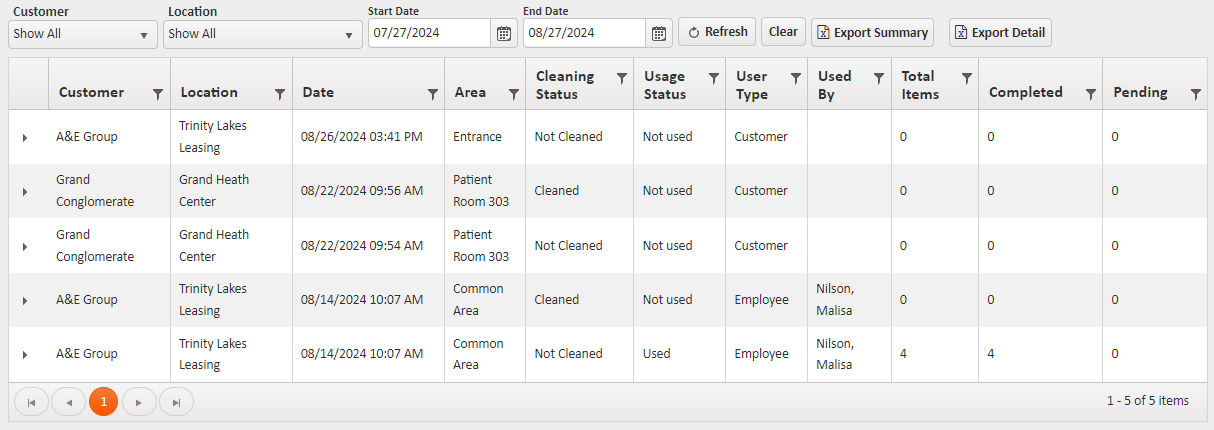
Task: Expand the last row with 4 total items
Action: tap(25, 354)
